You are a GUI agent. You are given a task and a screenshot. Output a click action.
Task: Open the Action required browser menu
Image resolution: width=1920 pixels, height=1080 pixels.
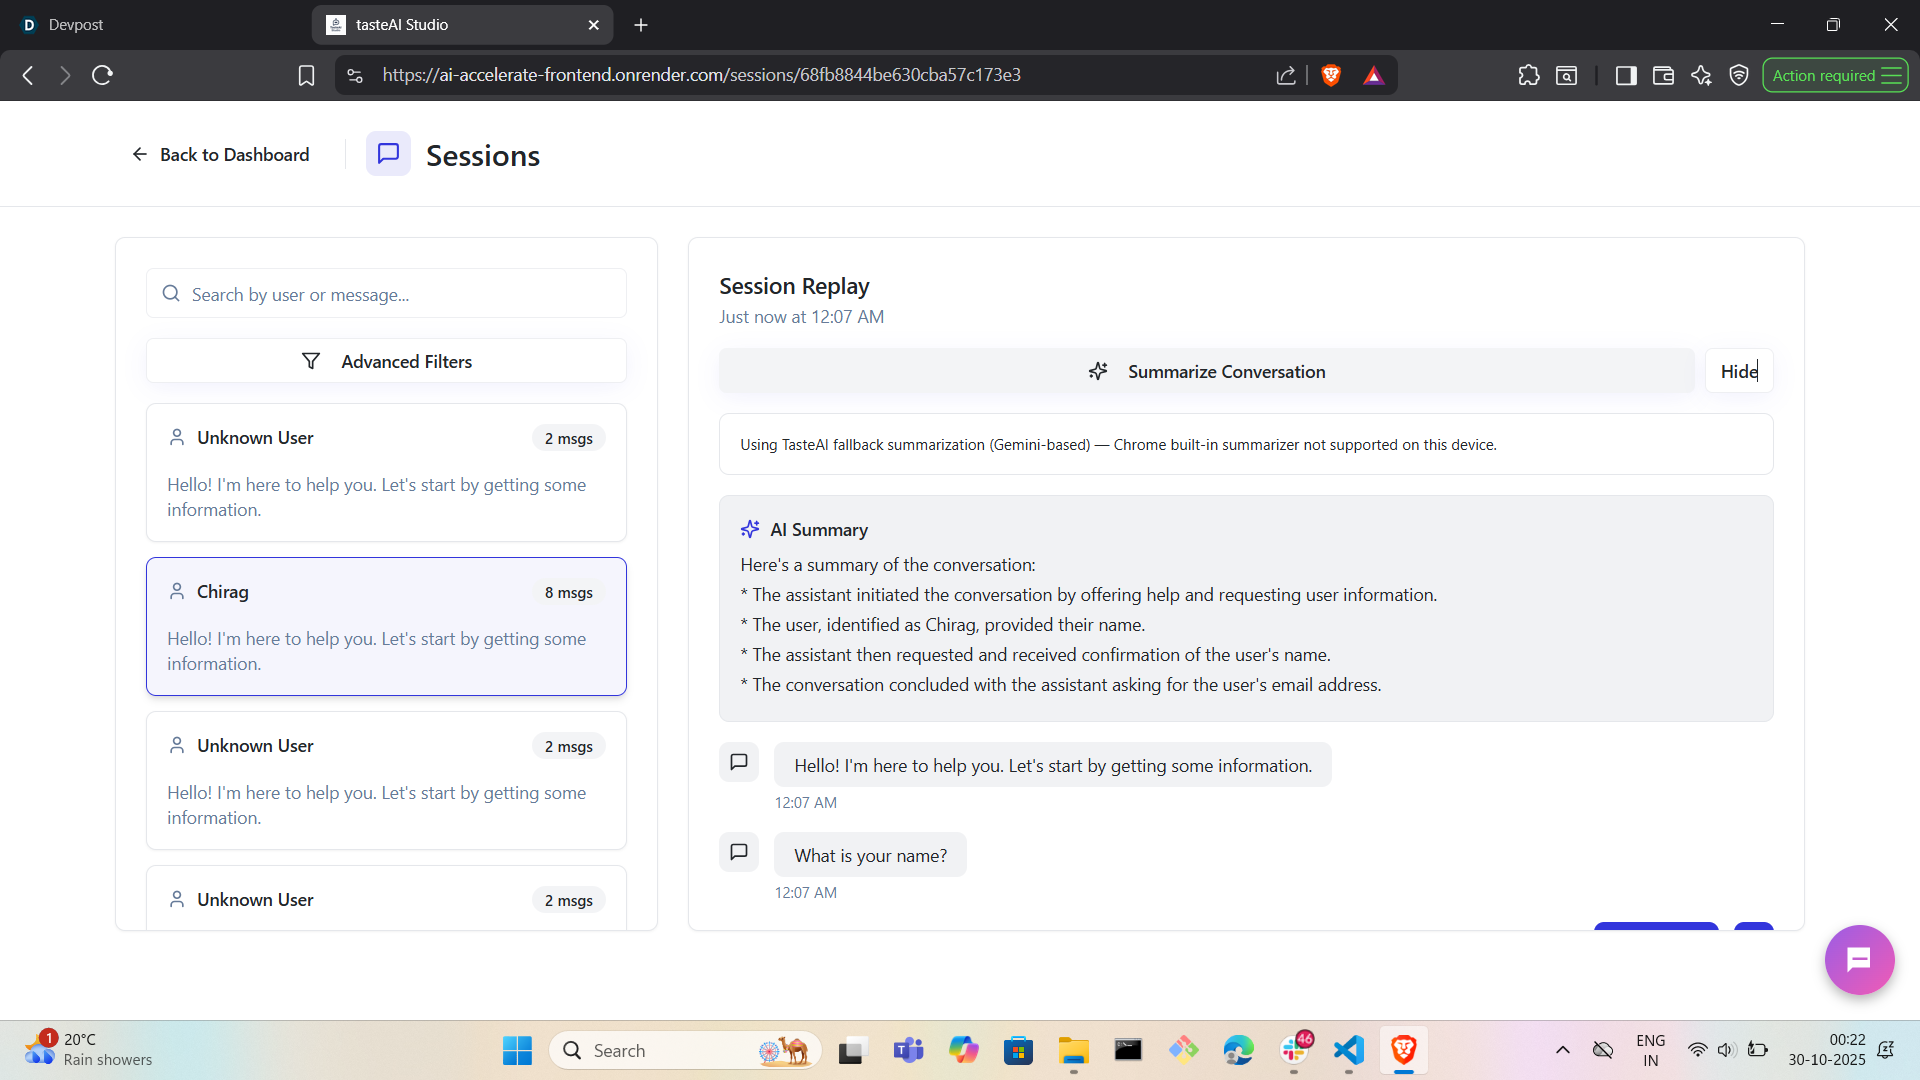pos(1834,75)
